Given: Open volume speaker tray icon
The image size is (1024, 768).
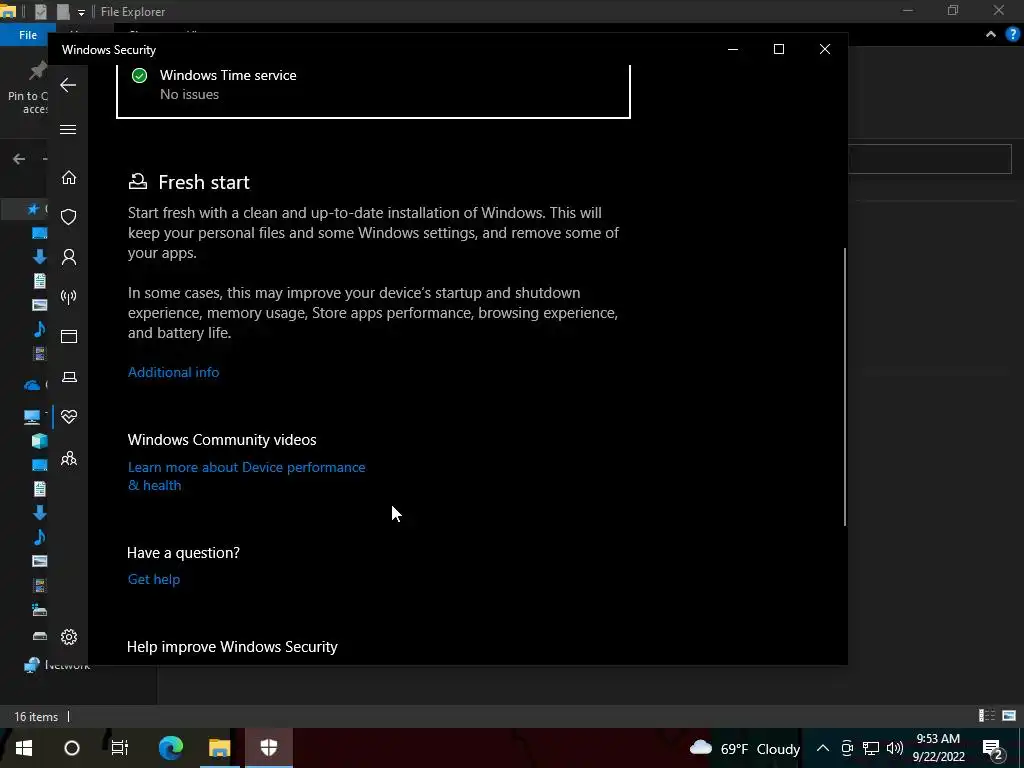Looking at the screenshot, I should pyautogui.click(x=895, y=748).
